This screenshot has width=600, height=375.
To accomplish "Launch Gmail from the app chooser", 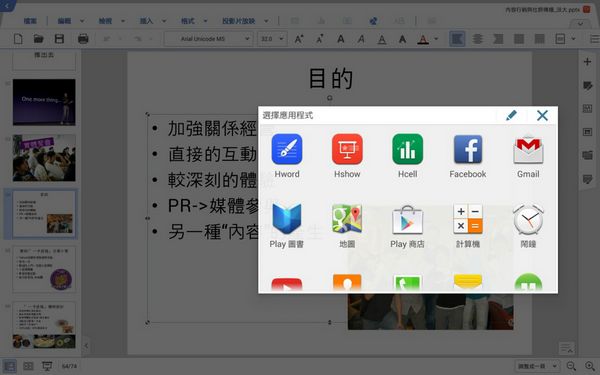I will 528,155.
